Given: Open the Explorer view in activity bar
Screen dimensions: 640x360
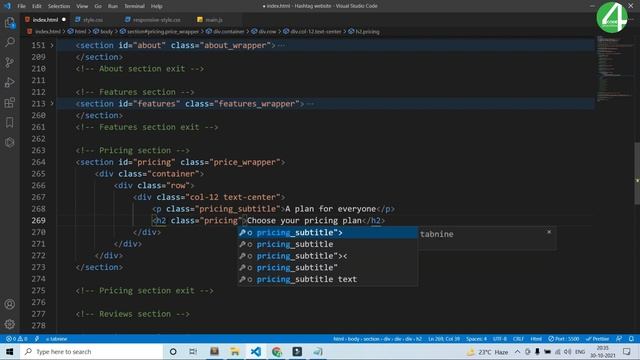Looking at the screenshot, I should (x=9, y=22).
